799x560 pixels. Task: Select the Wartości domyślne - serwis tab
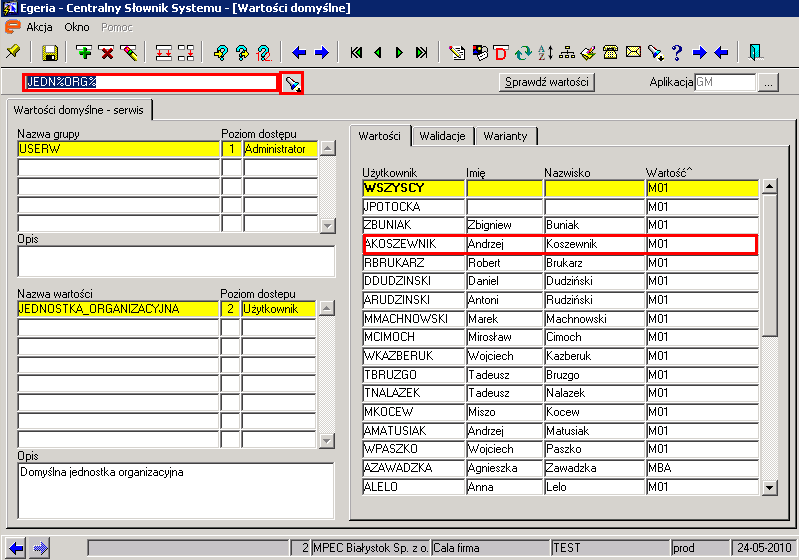[78, 110]
